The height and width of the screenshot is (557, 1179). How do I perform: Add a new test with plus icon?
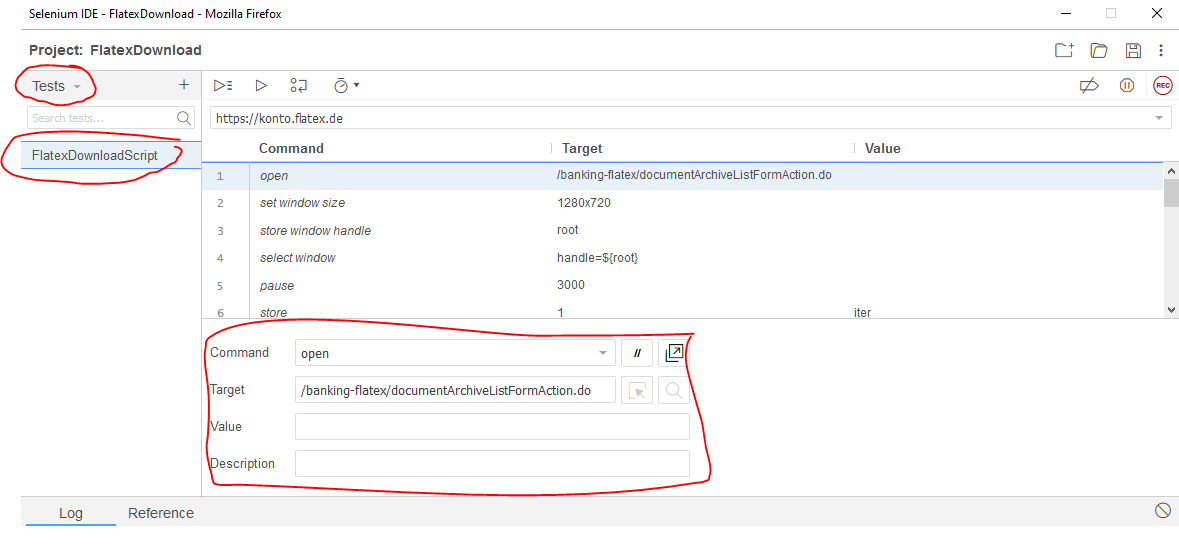point(183,85)
